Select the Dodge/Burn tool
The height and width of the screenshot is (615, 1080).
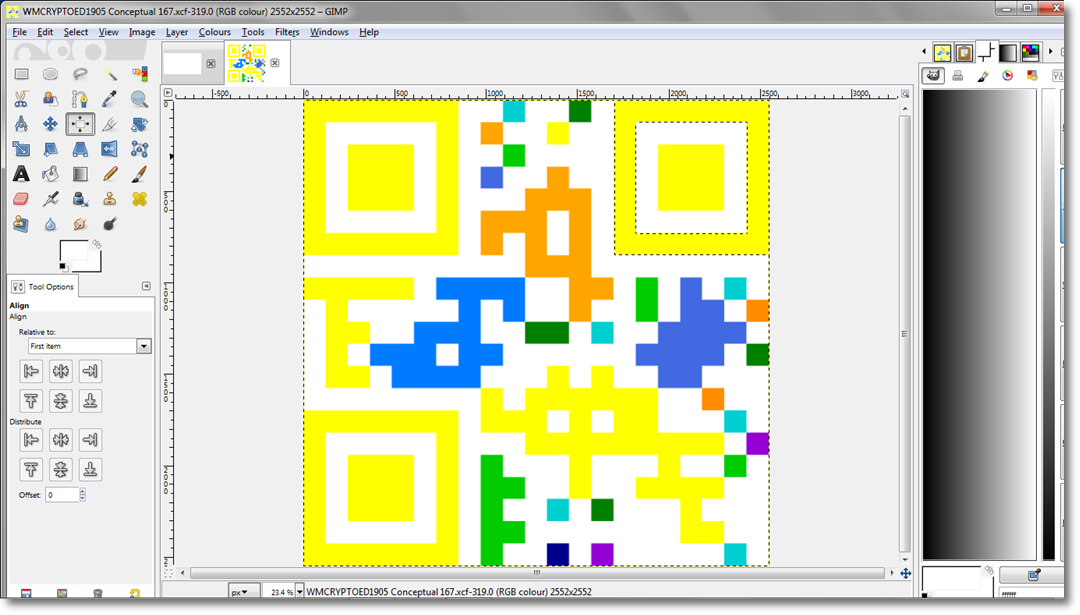(110, 225)
